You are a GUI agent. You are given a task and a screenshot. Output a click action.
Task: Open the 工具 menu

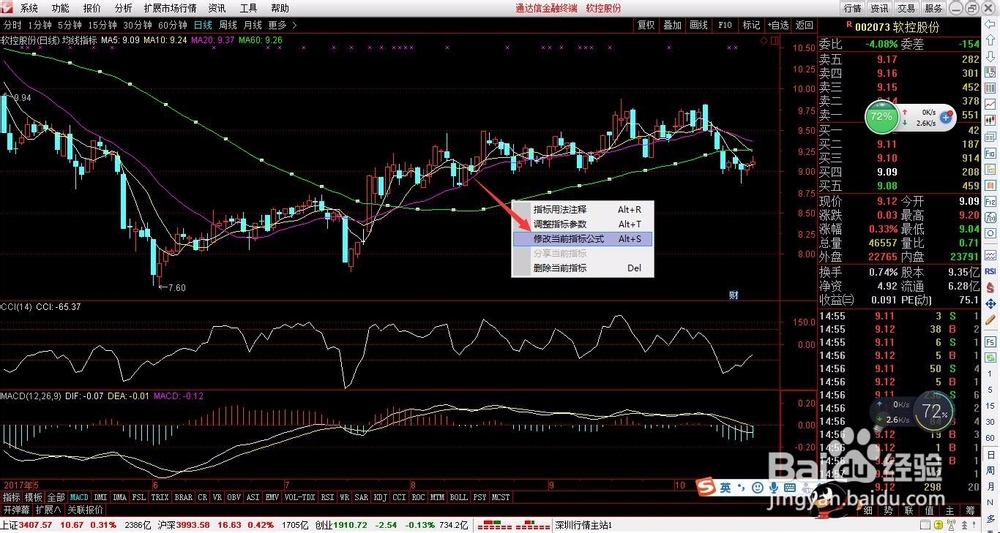(x=248, y=8)
